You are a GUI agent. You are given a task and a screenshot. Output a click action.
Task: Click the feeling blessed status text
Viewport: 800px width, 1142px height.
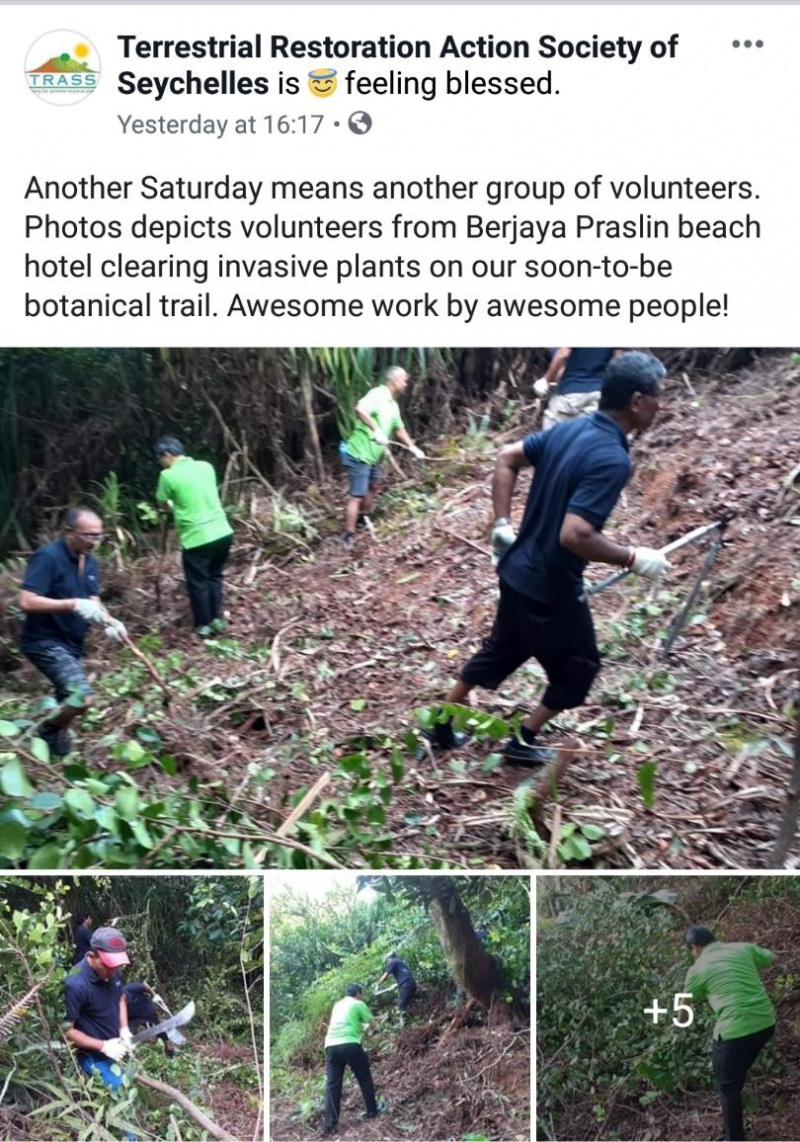click(x=452, y=84)
